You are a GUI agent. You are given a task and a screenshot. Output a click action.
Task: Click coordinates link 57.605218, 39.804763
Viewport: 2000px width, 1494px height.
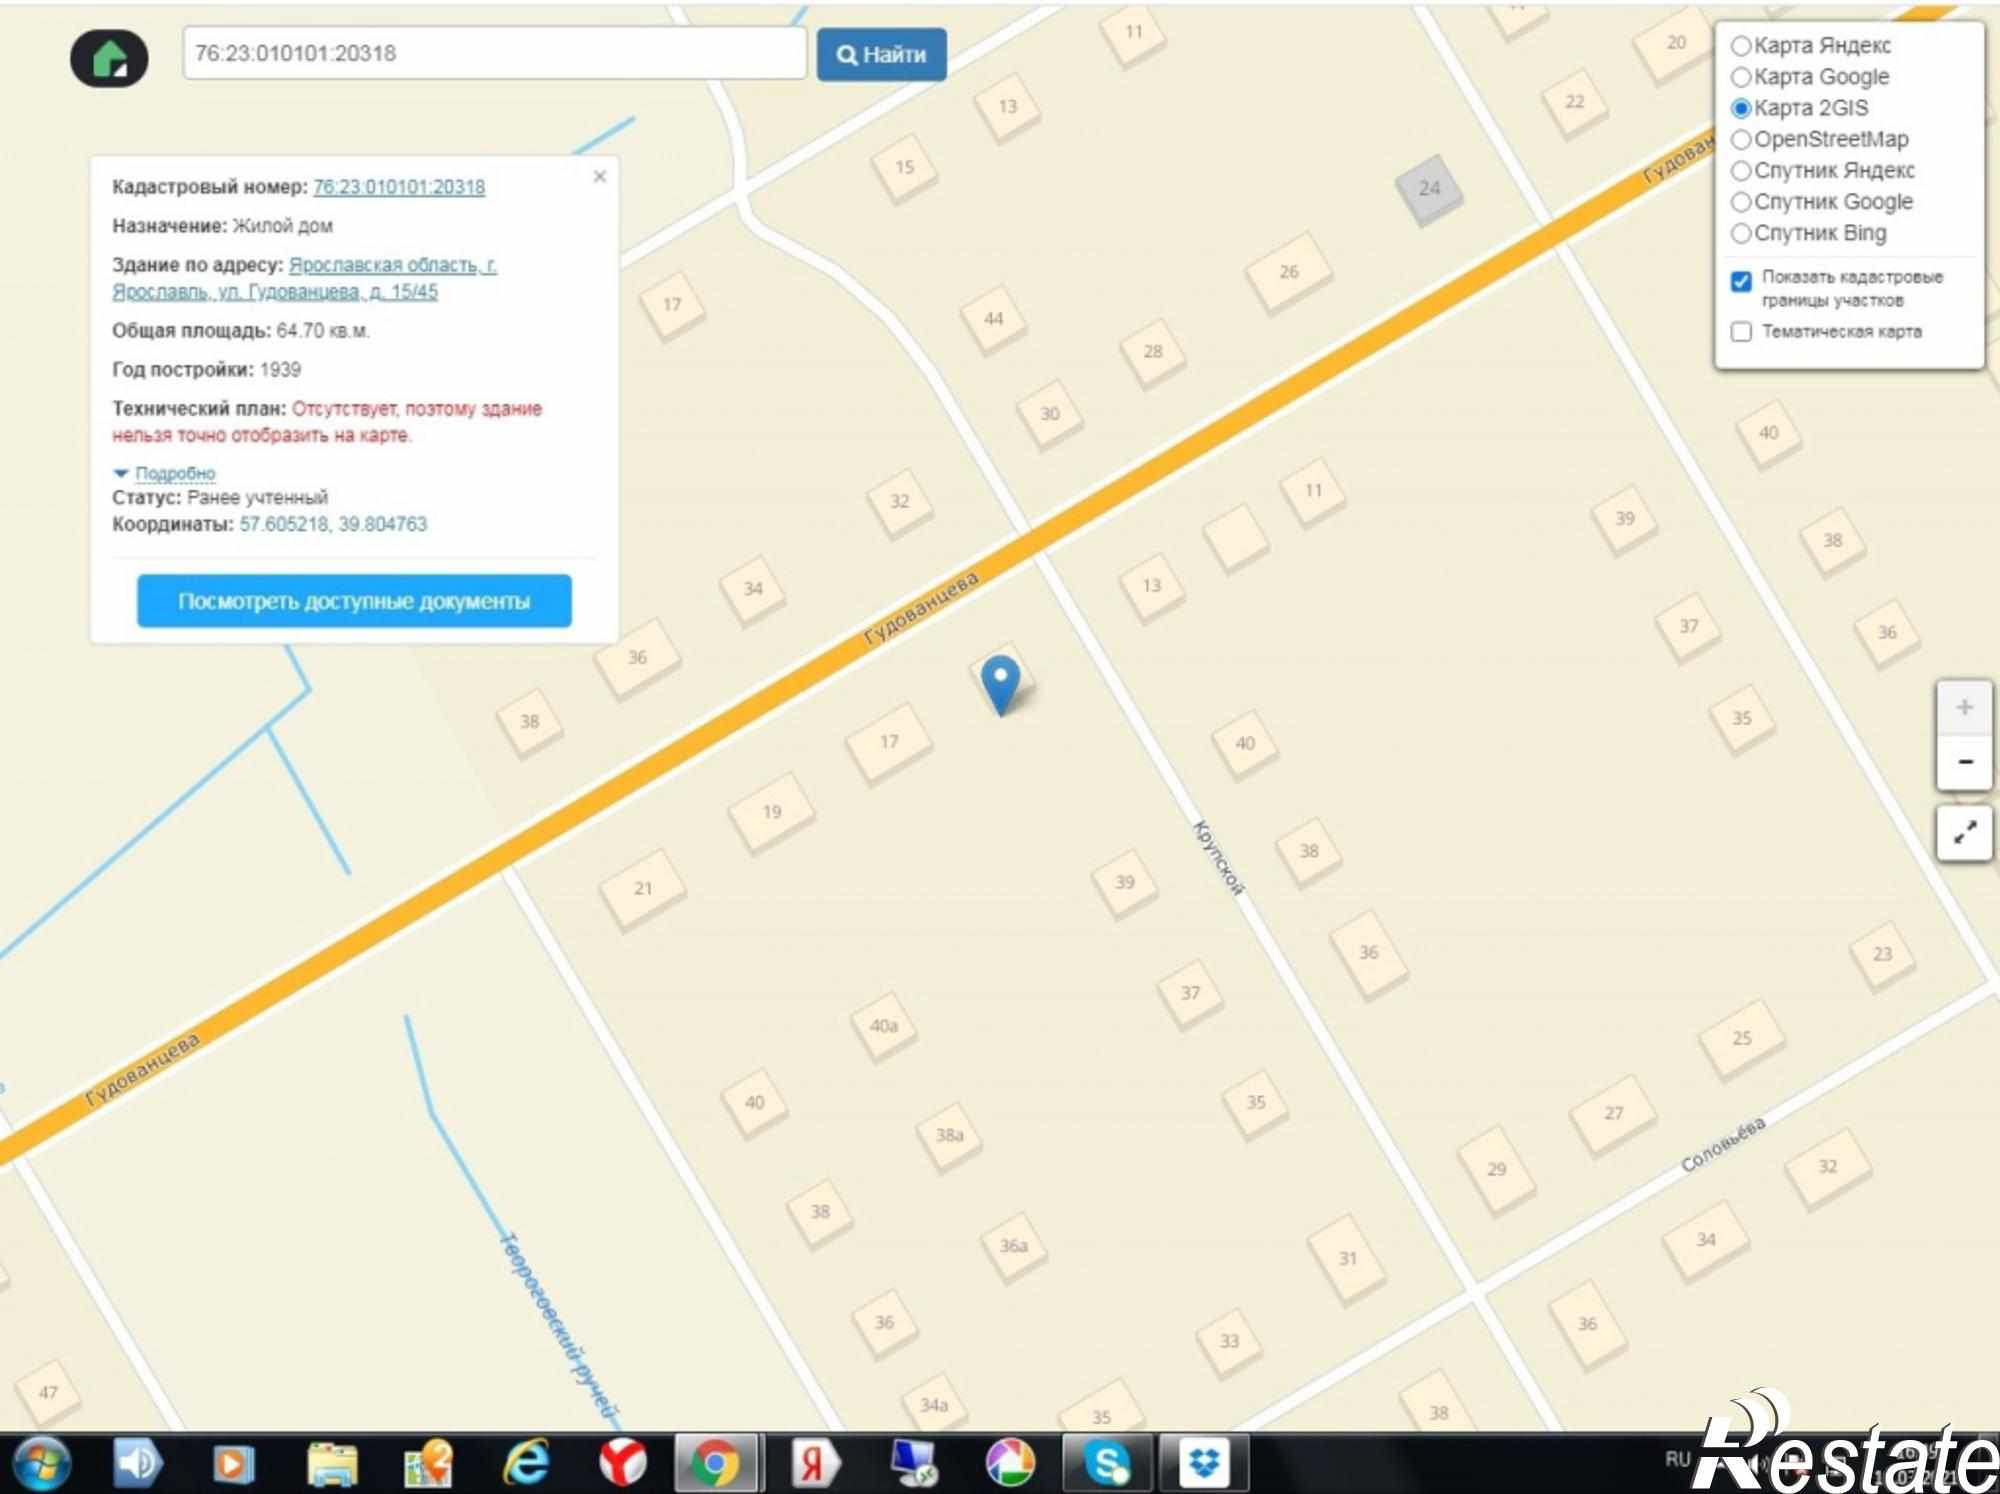coord(333,524)
